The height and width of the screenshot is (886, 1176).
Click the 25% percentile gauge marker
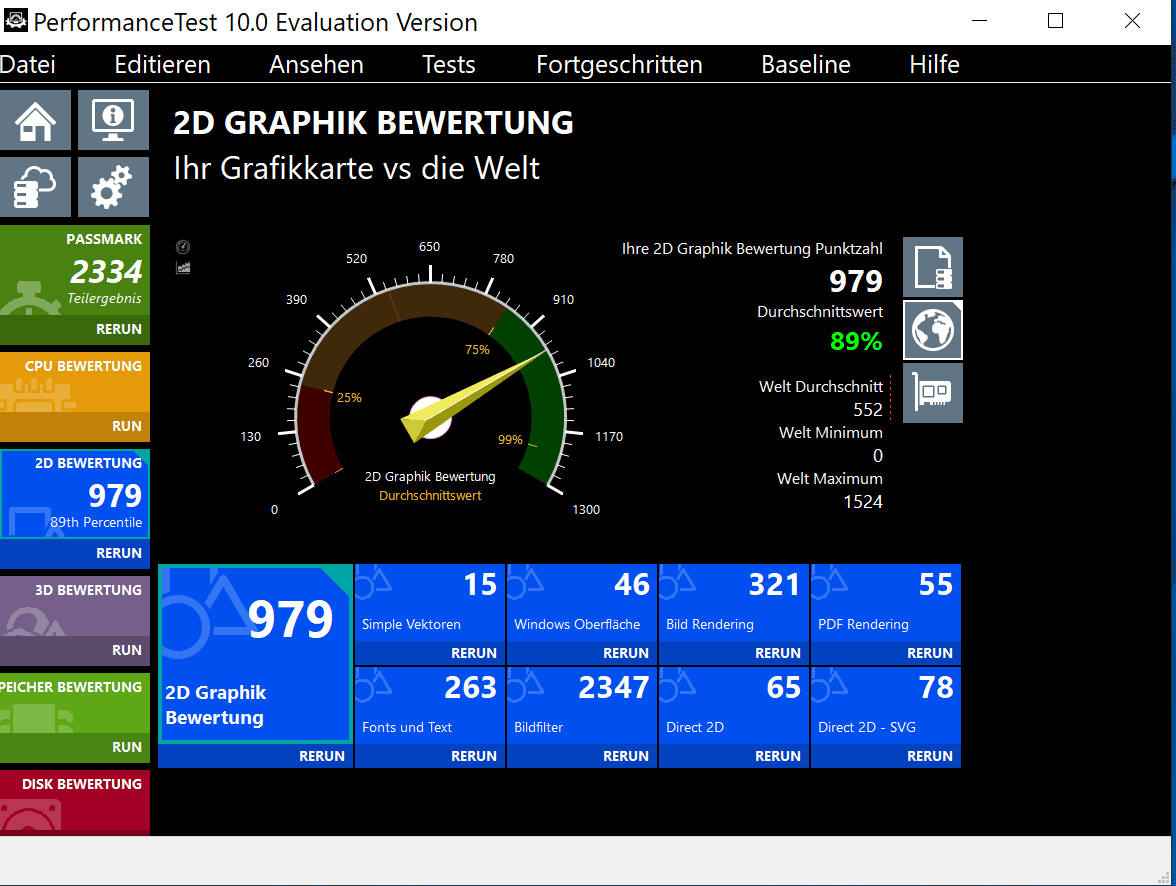(x=349, y=398)
